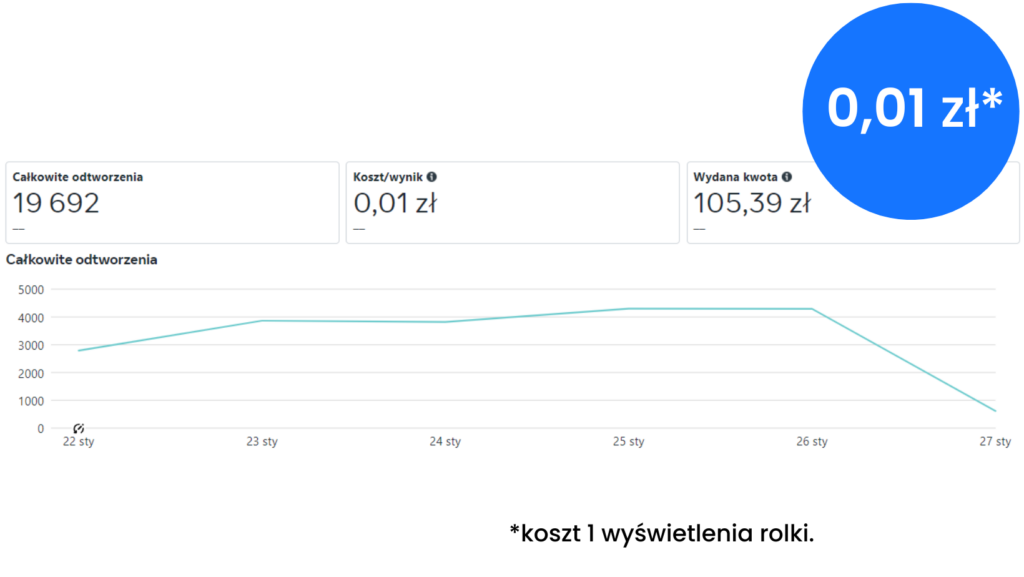Select the 23 sty date on chart axis
Image resolution: width=1024 pixels, height=577 pixels.
click(x=262, y=441)
